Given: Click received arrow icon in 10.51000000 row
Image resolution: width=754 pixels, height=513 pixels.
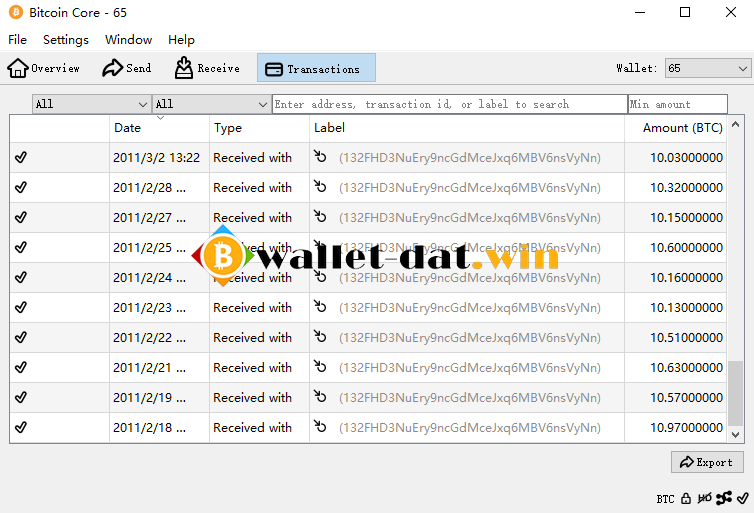Looking at the screenshot, I should tap(320, 337).
